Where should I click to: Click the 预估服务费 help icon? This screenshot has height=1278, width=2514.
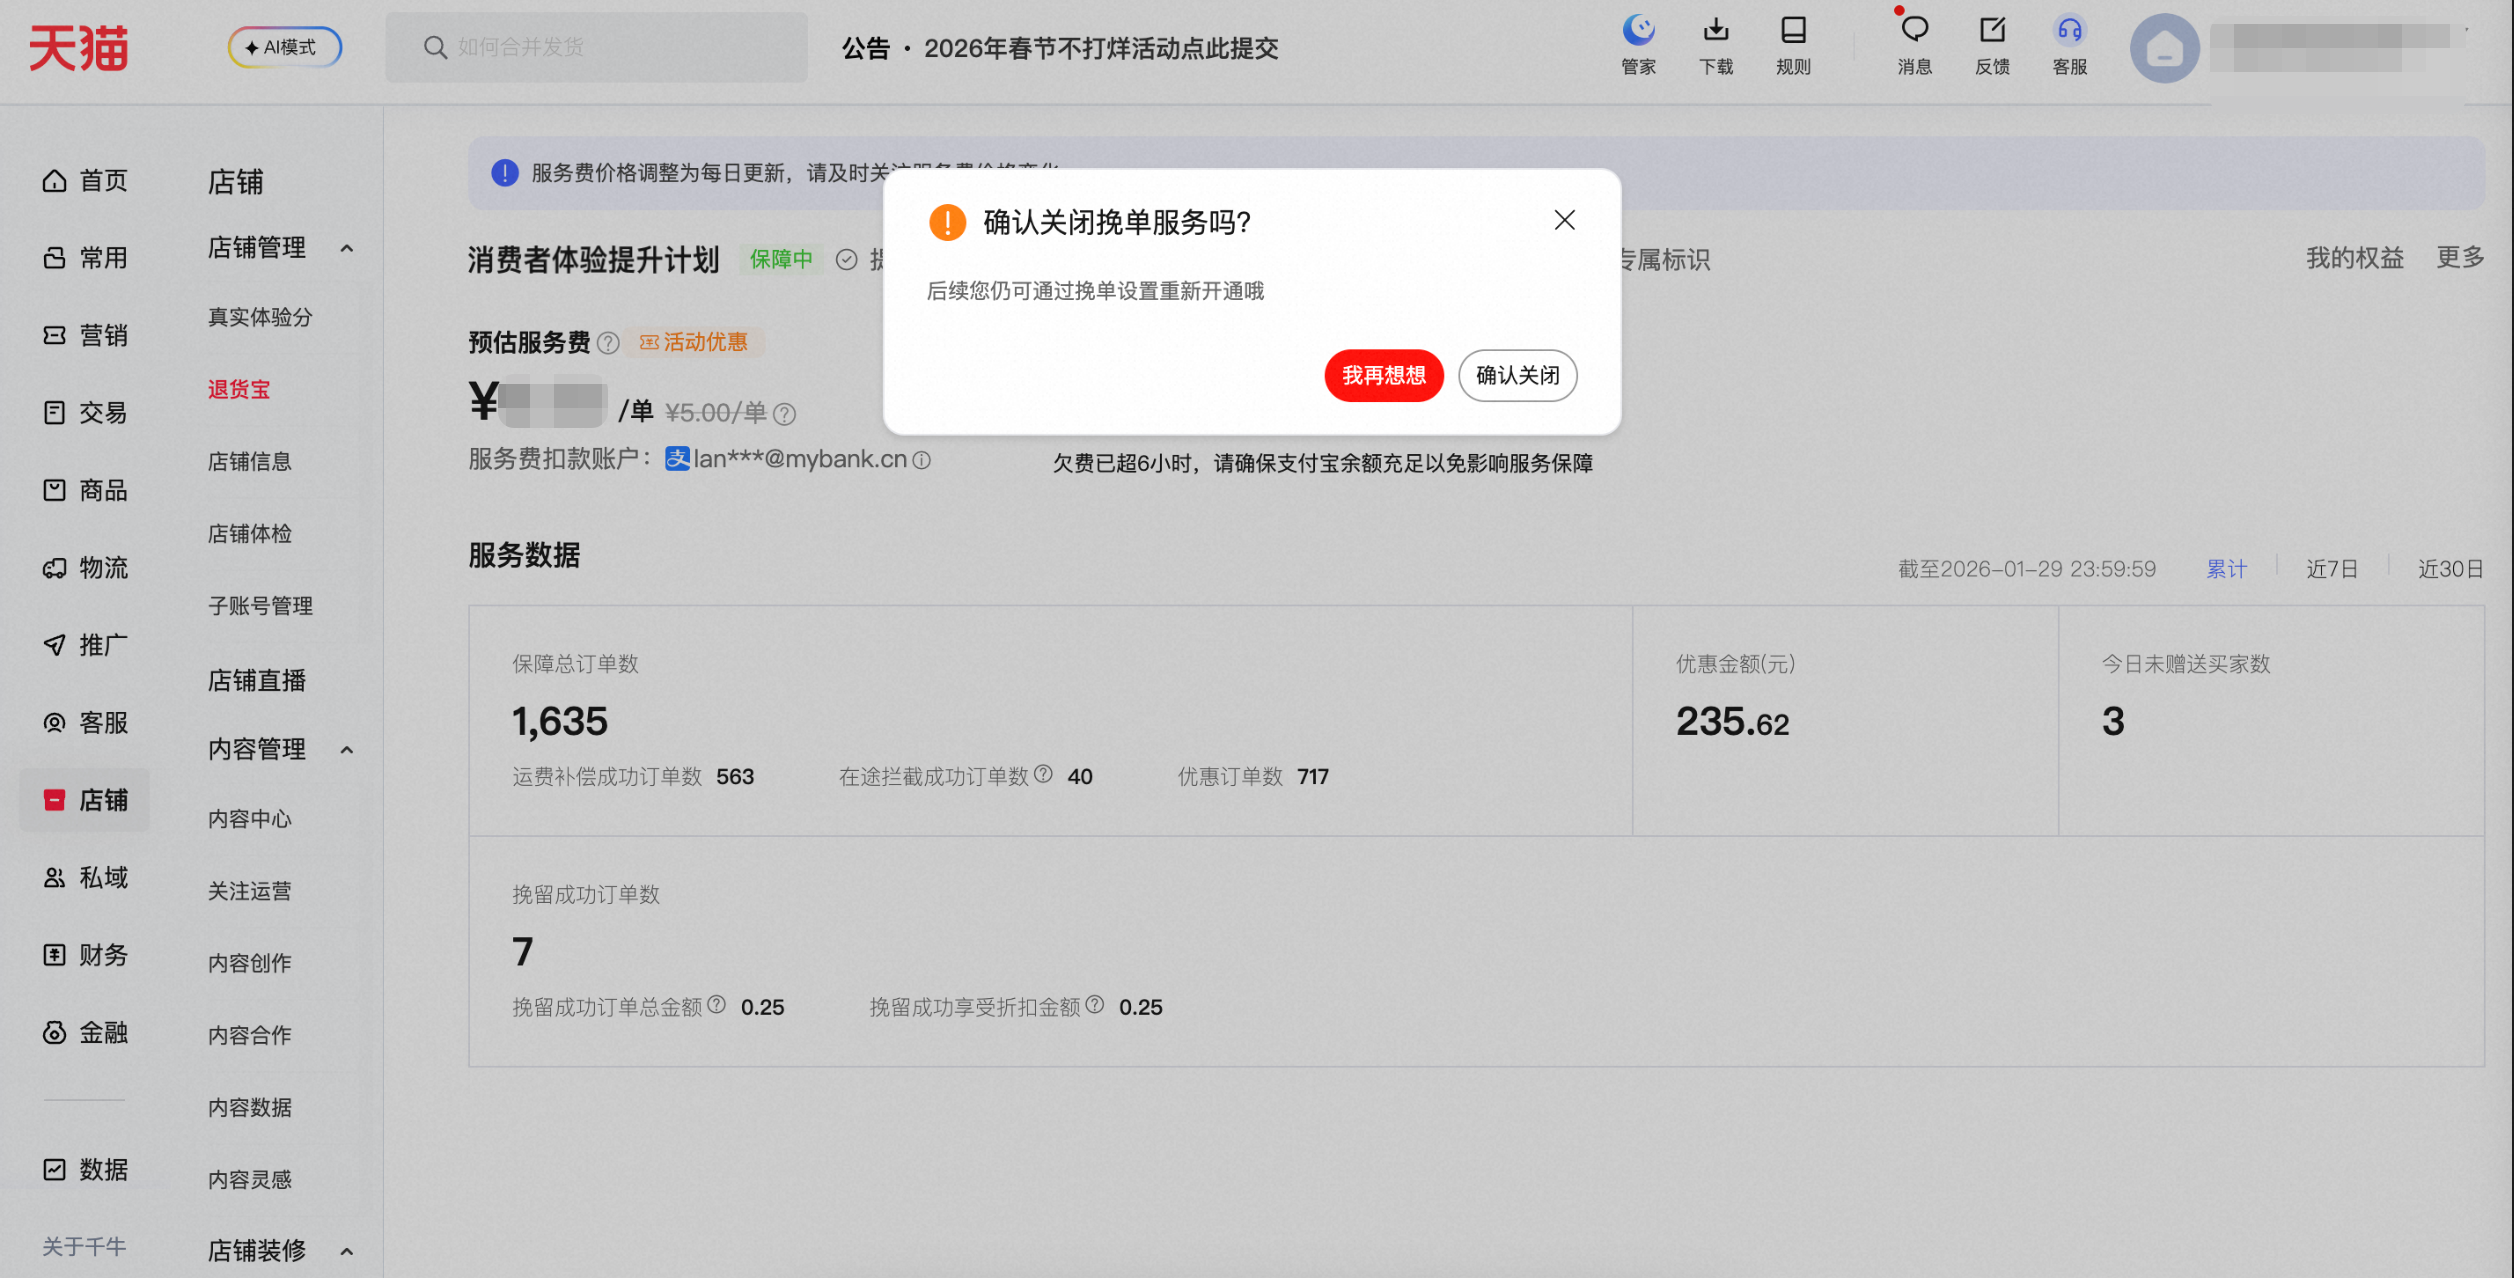608,343
